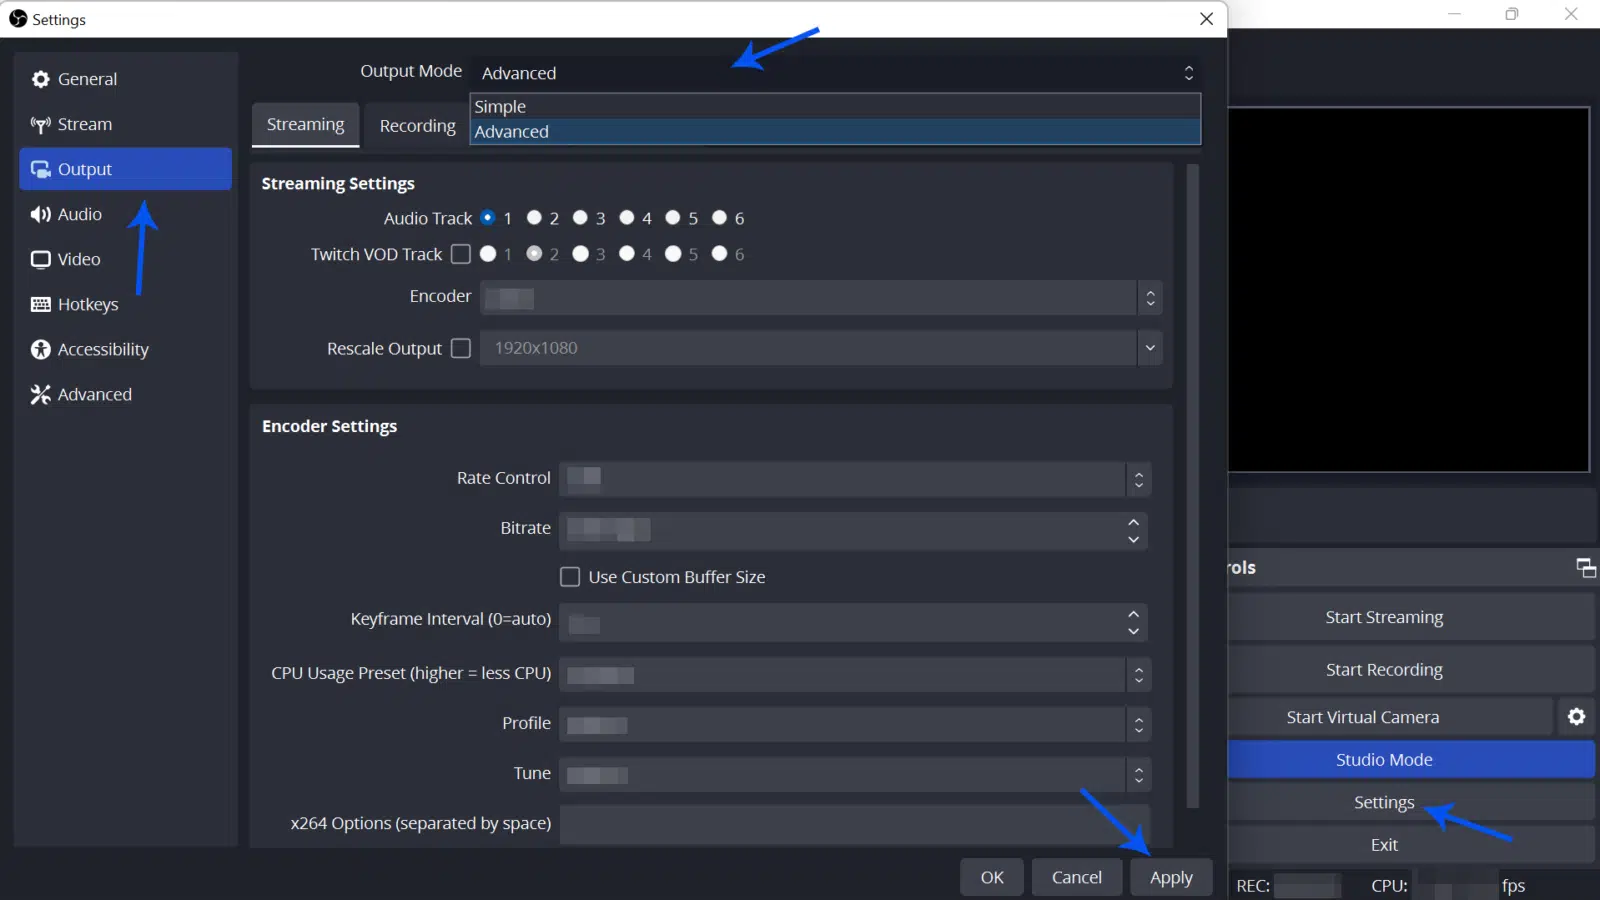Image resolution: width=1600 pixels, height=900 pixels.
Task: Decrease Keyframe Interval with down arrow
Action: pyautogui.click(x=1133, y=631)
